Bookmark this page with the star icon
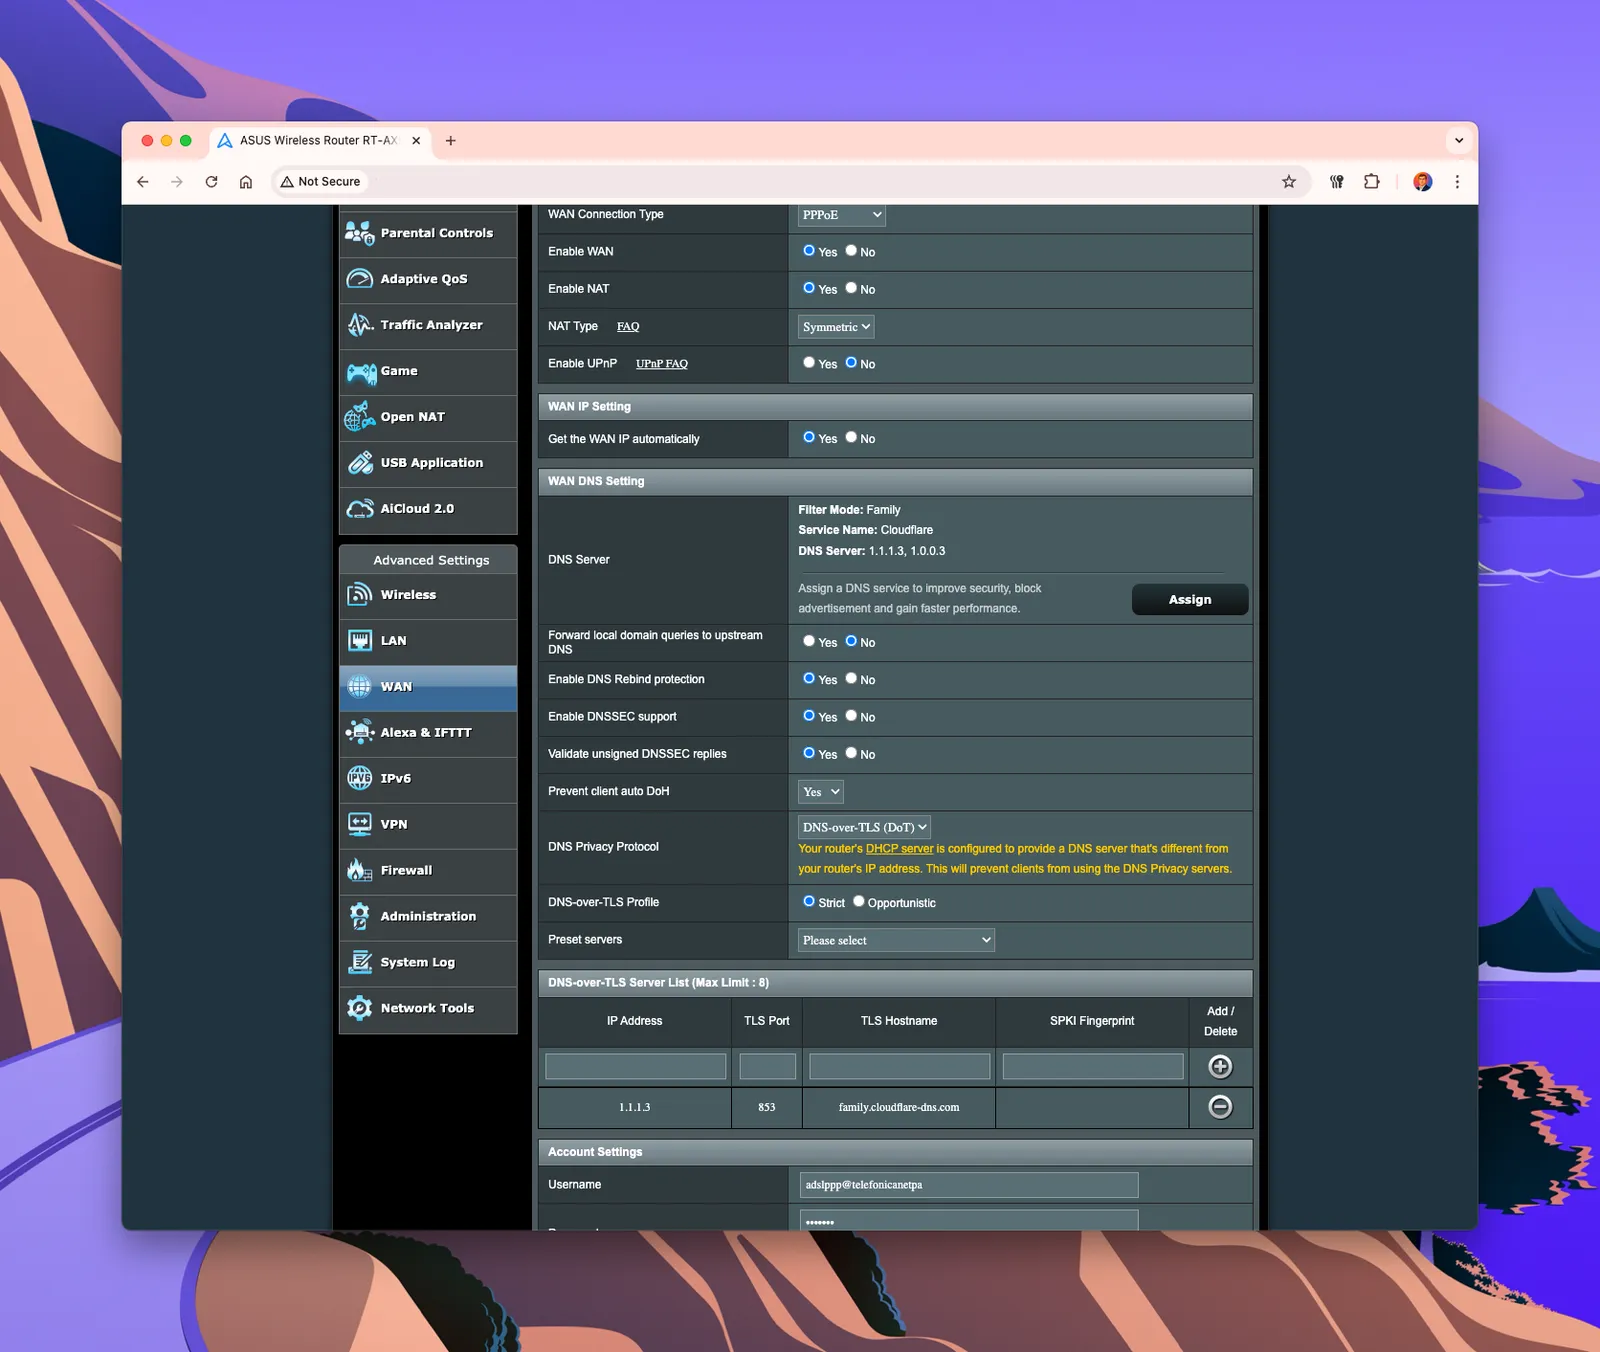The width and height of the screenshot is (1600, 1352). 1289,182
